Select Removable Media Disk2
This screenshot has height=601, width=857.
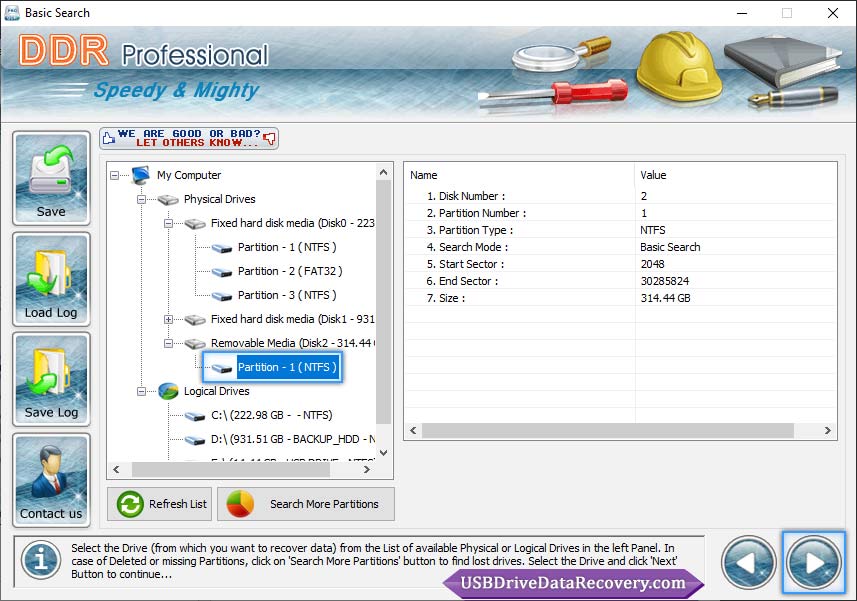[x=292, y=343]
